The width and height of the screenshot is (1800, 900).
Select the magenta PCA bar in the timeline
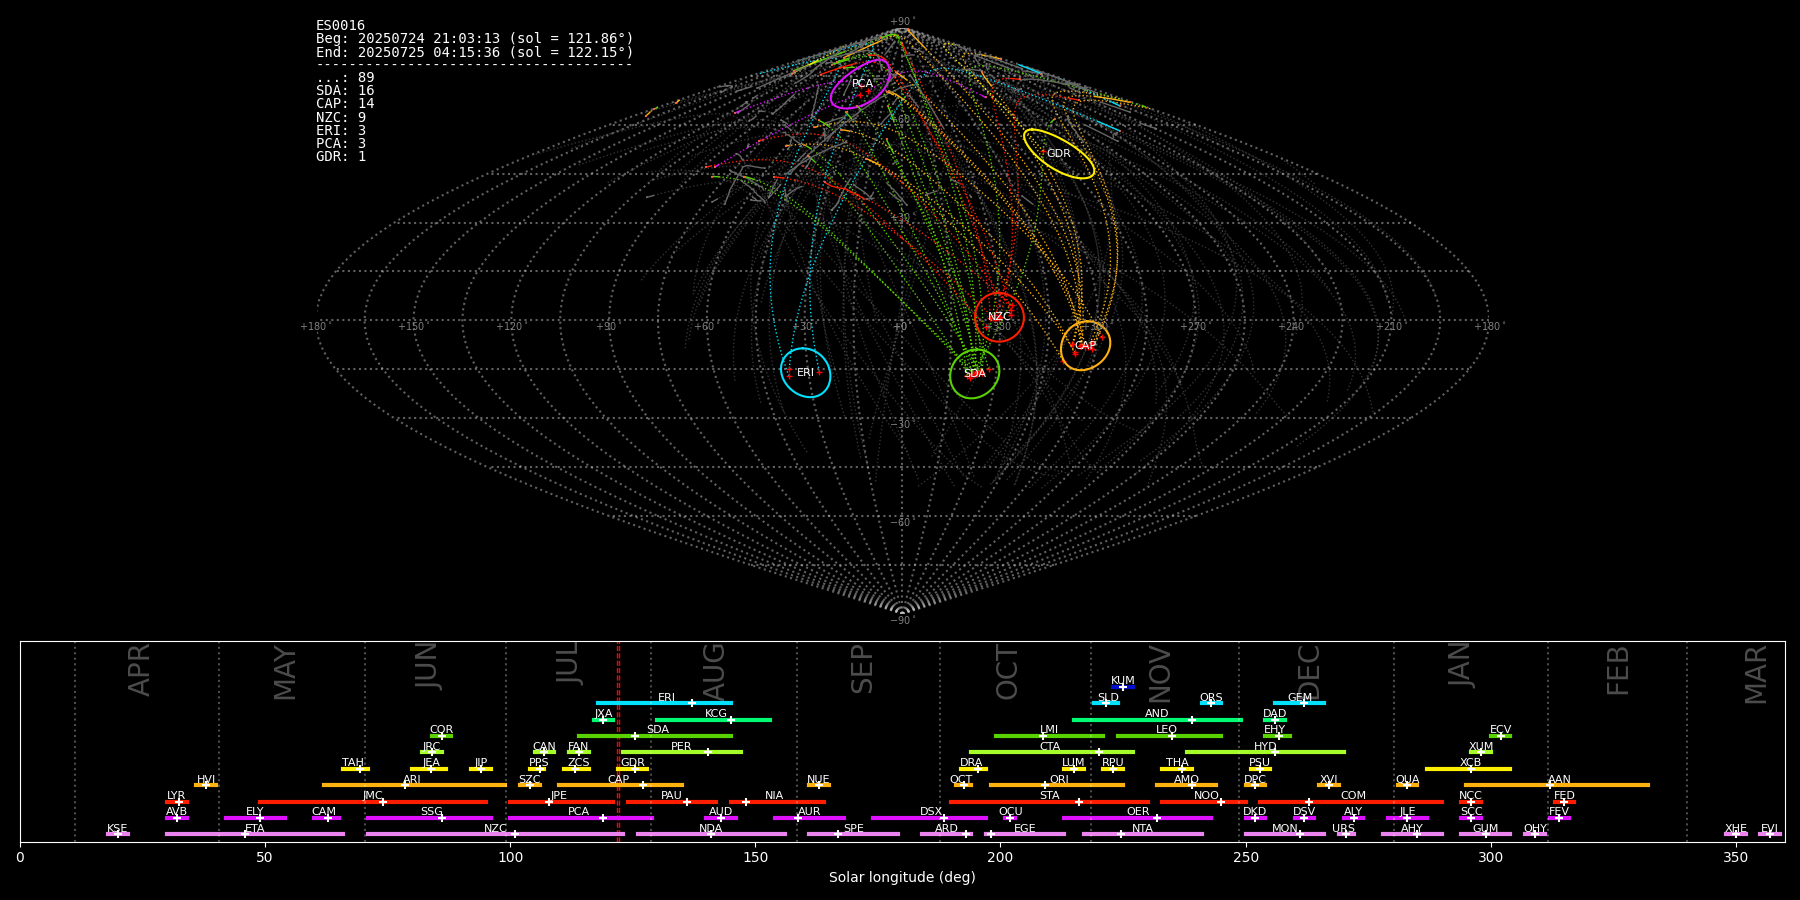pos(580,818)
